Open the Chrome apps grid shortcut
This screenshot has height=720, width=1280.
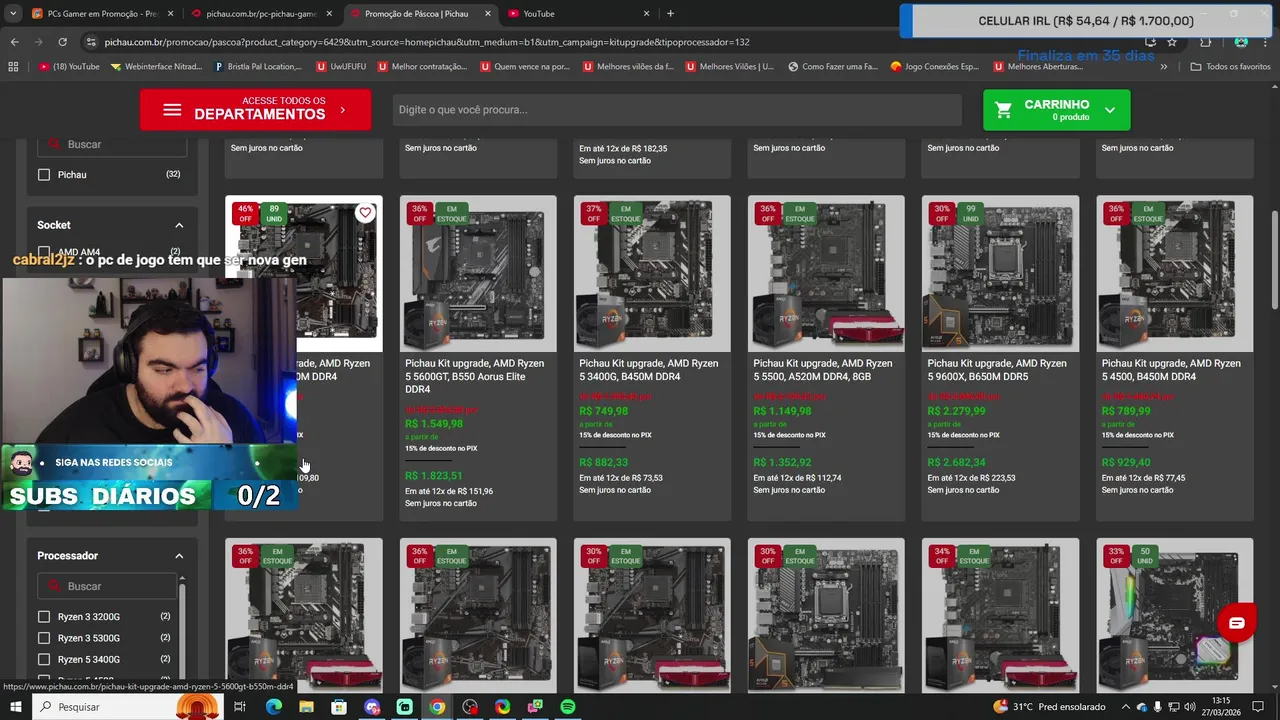[13, 67]
